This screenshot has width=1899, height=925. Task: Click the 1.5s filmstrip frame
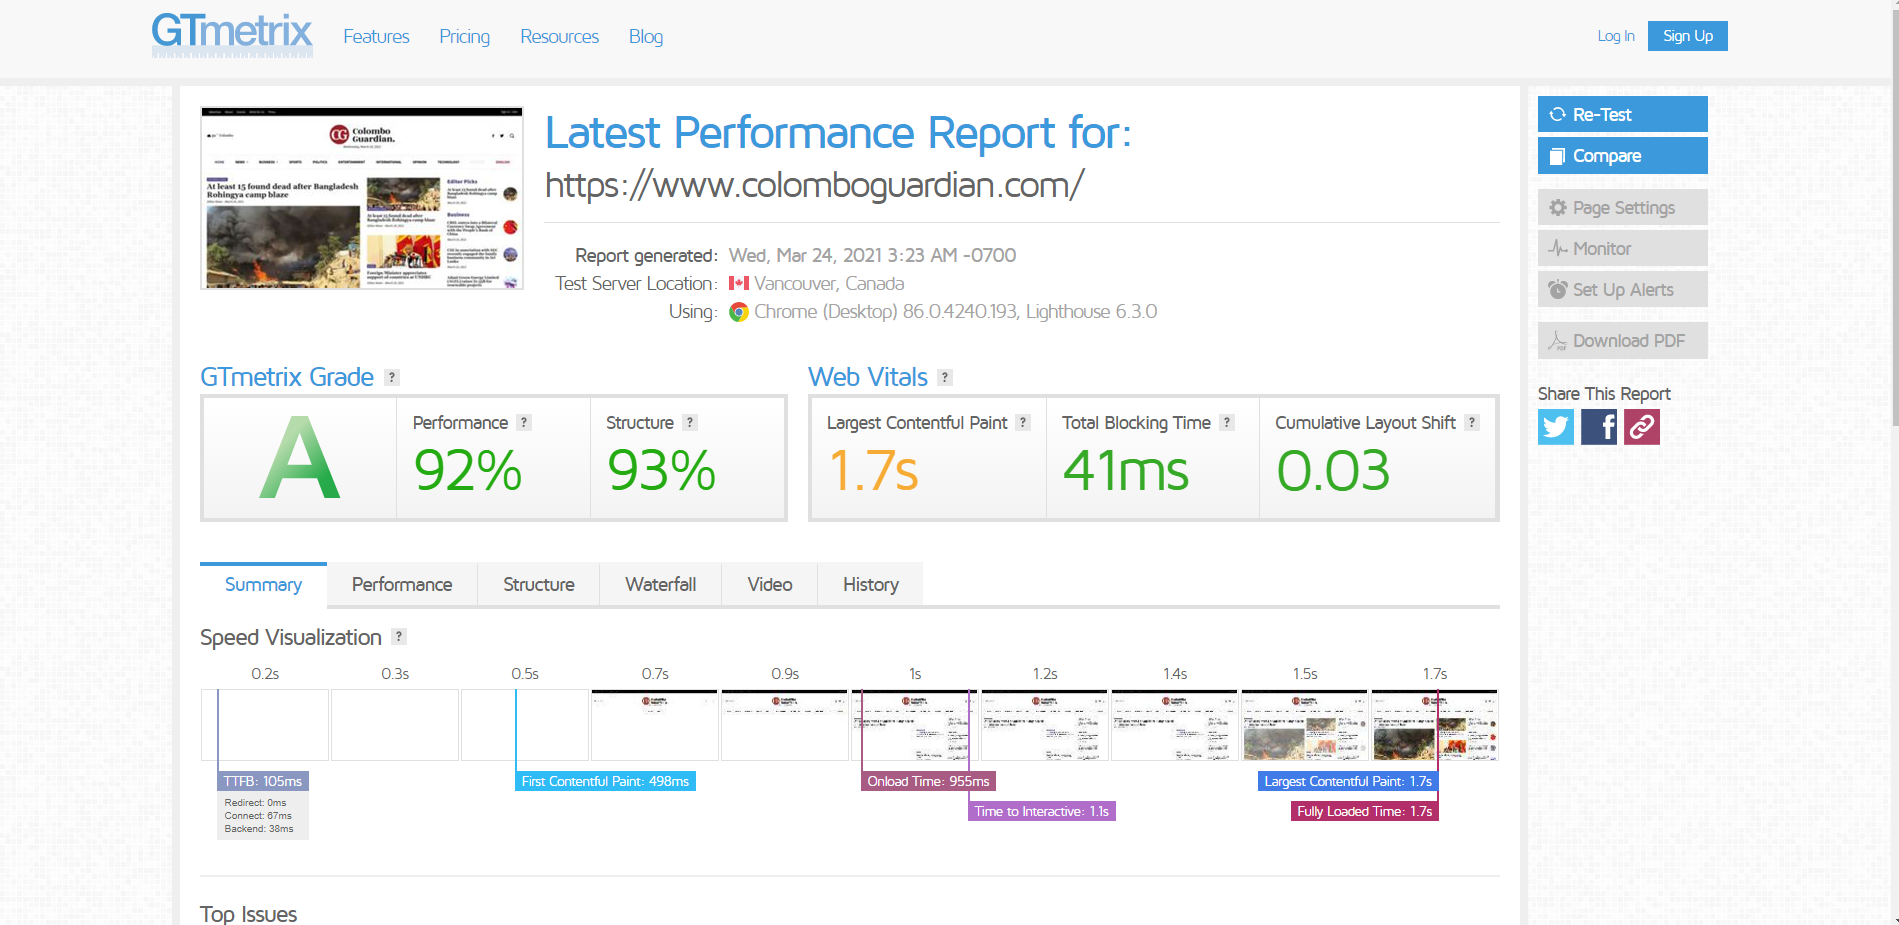pyautogui.click(x=1305, y=725)
